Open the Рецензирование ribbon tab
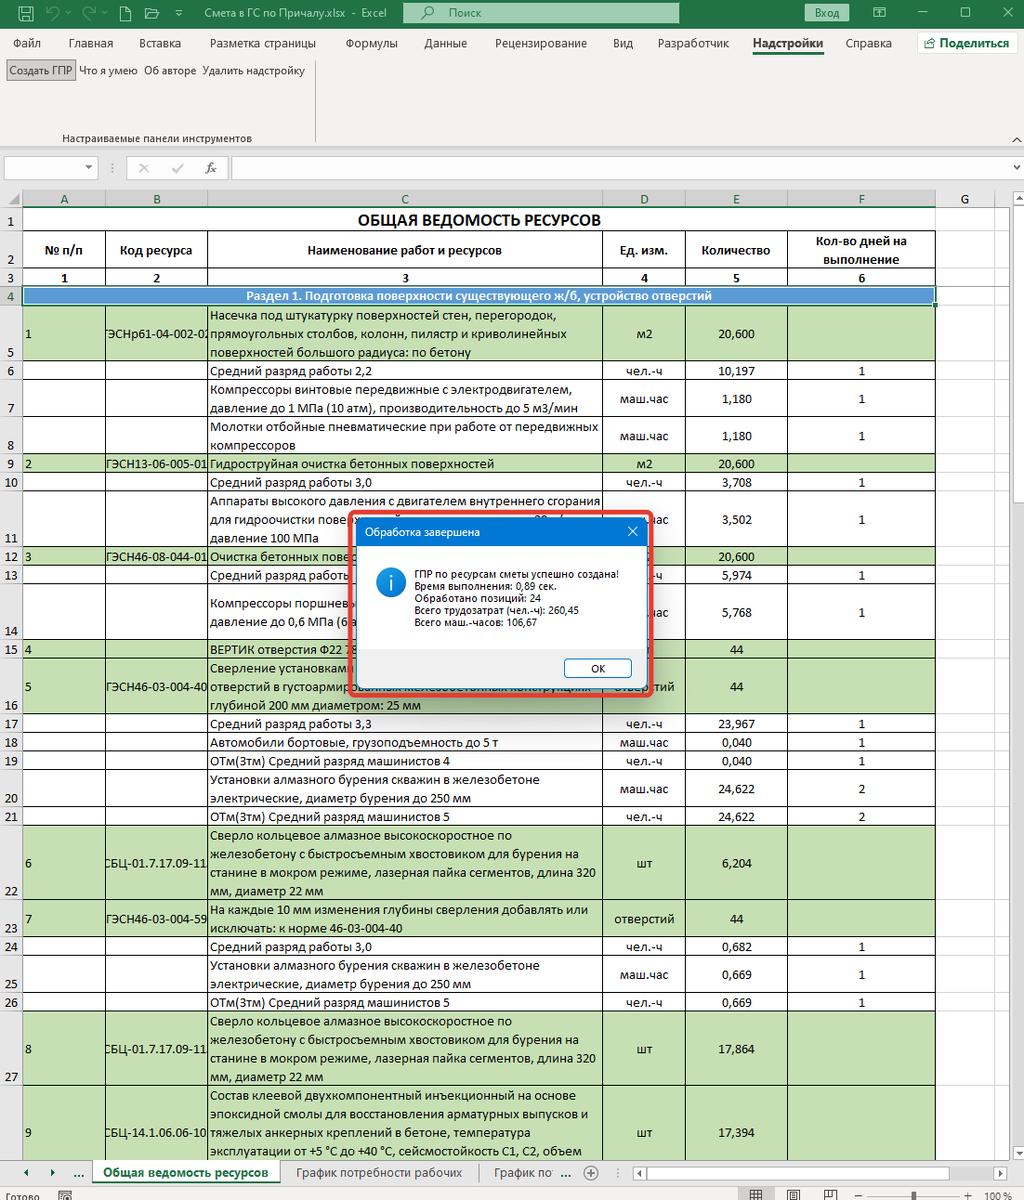Image resolution: width=1024 pixels, height=1200 pixels. [x=541, y=44]
